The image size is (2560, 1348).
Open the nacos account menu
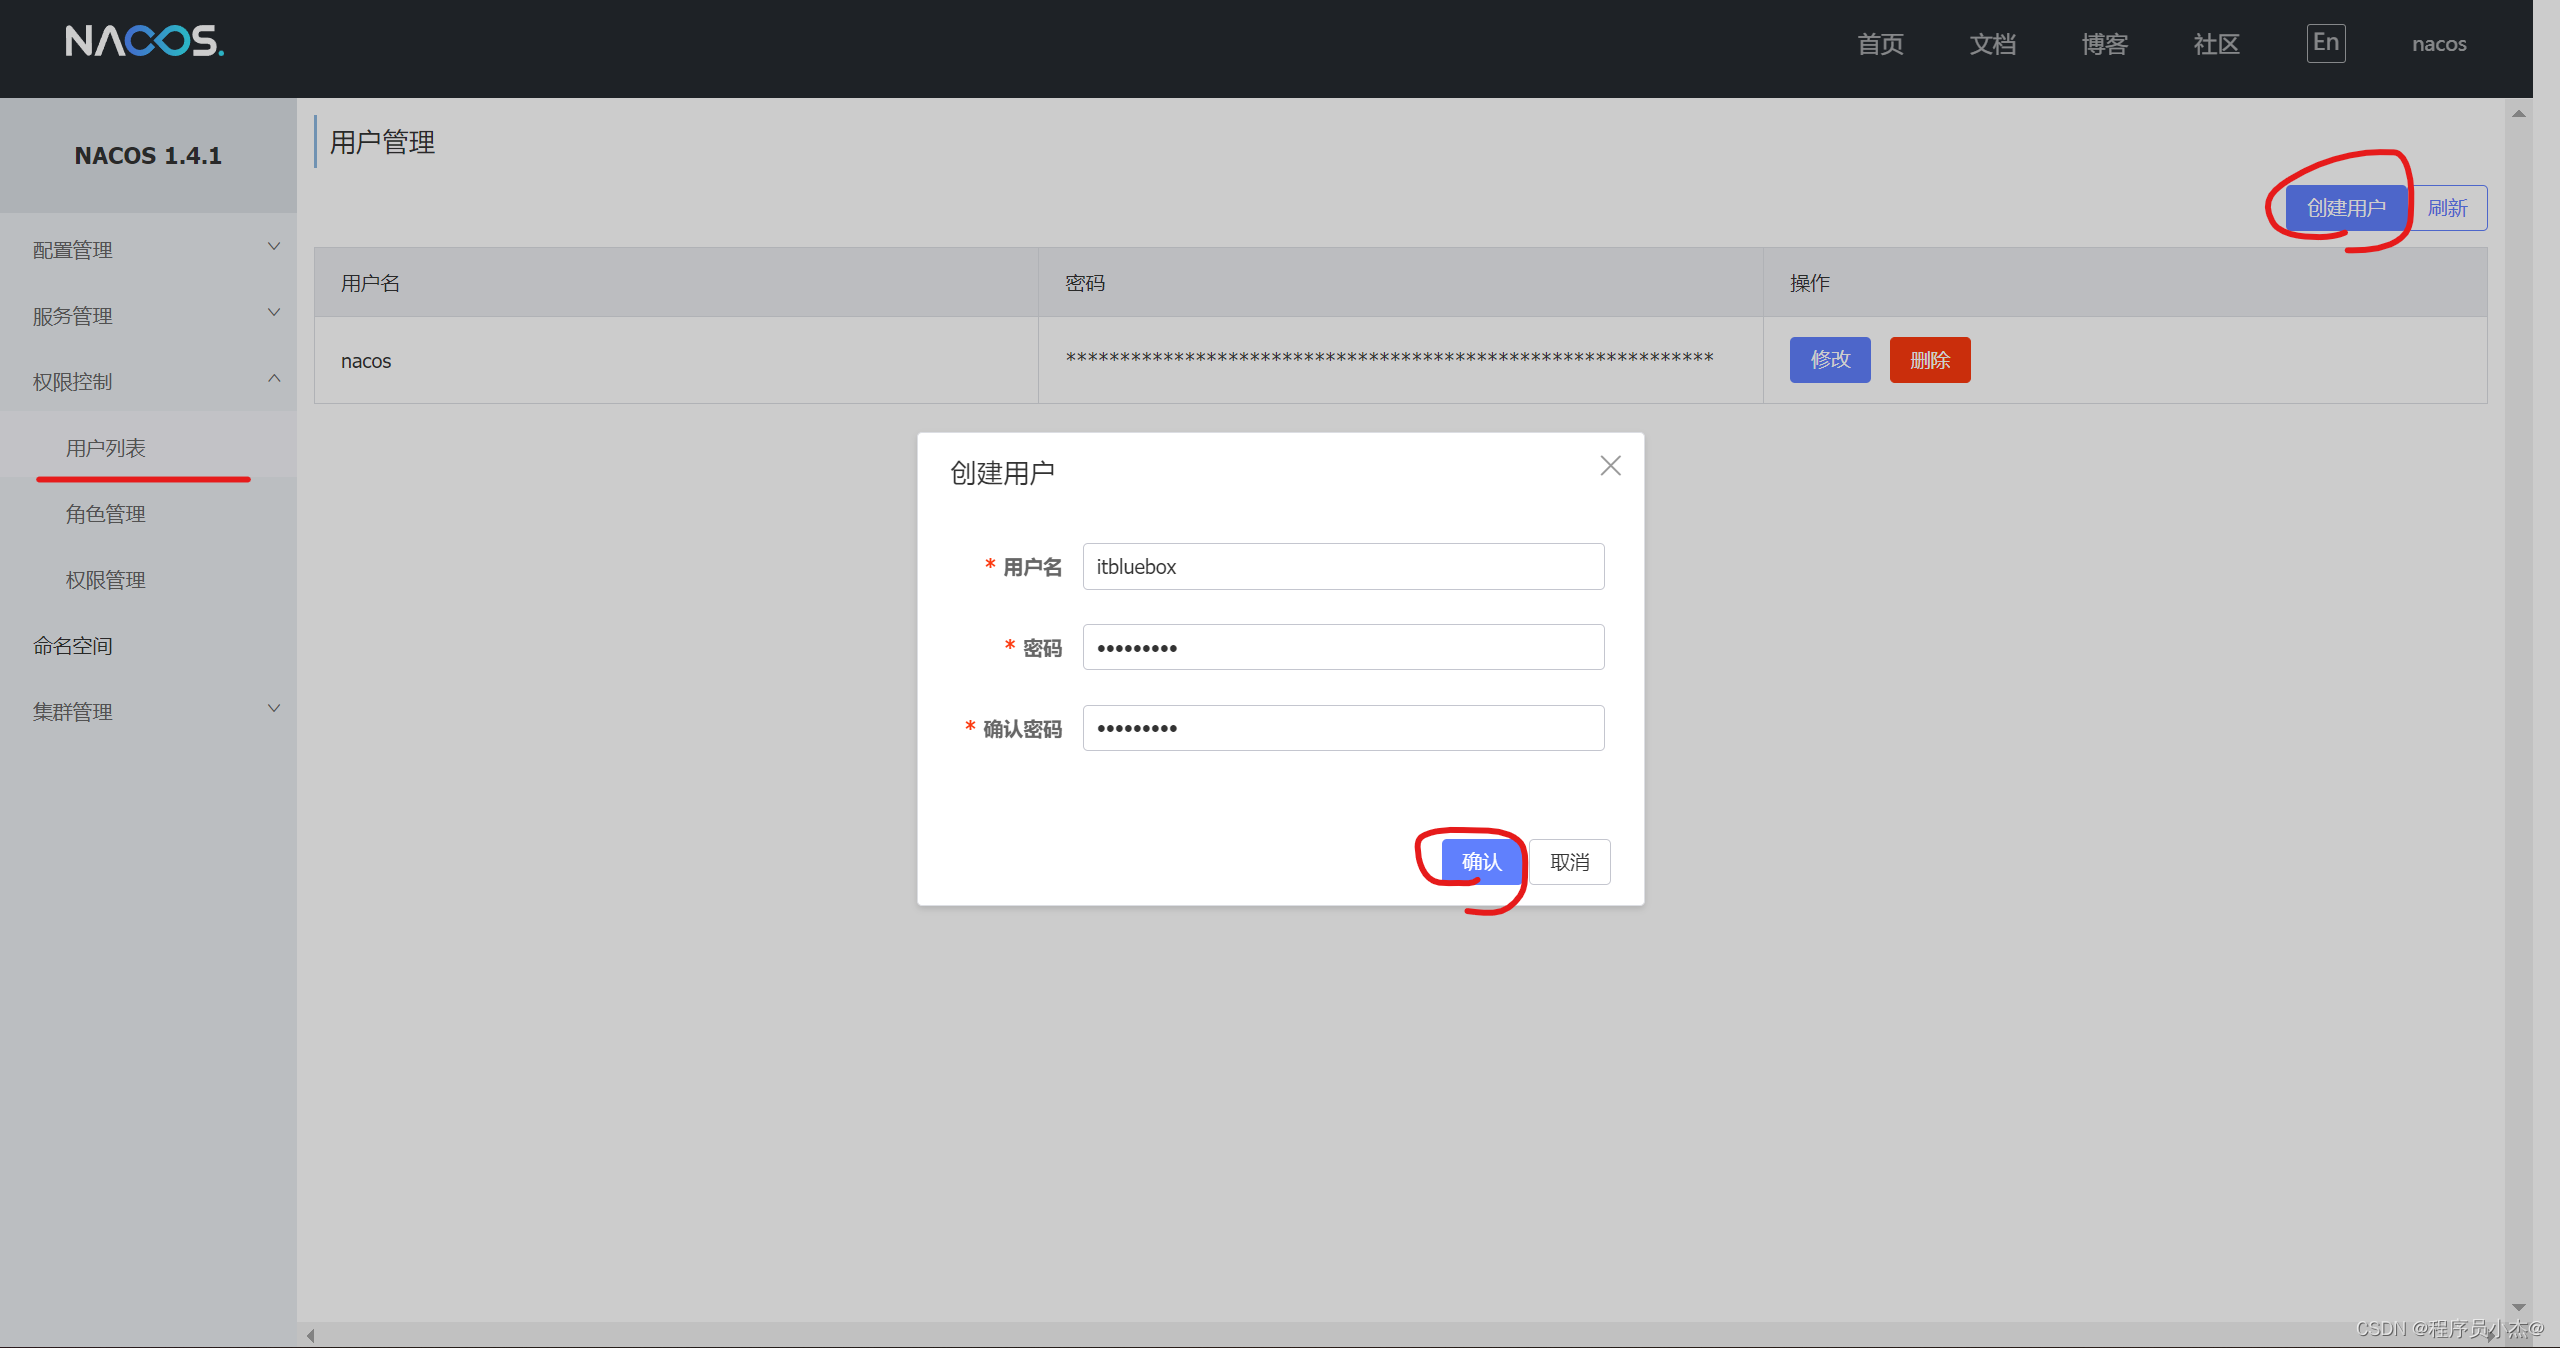coord(2439,44)
